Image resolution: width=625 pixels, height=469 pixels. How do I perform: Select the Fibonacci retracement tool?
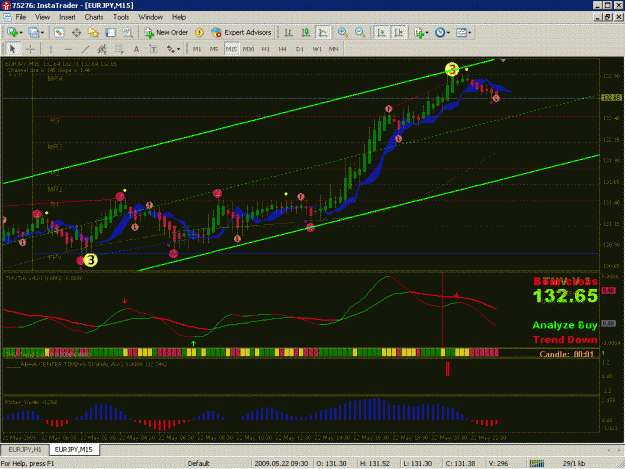tap(119, 49)
